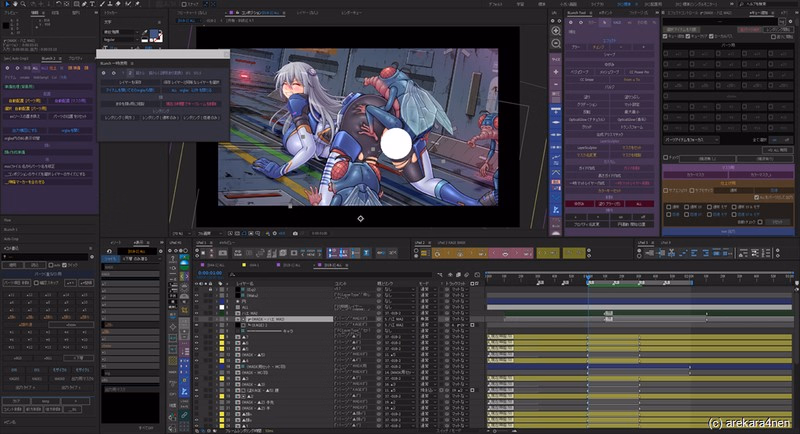Screen dimensions: 800x434
Task: Click the text fill color swatch
Action: [153, 32]
